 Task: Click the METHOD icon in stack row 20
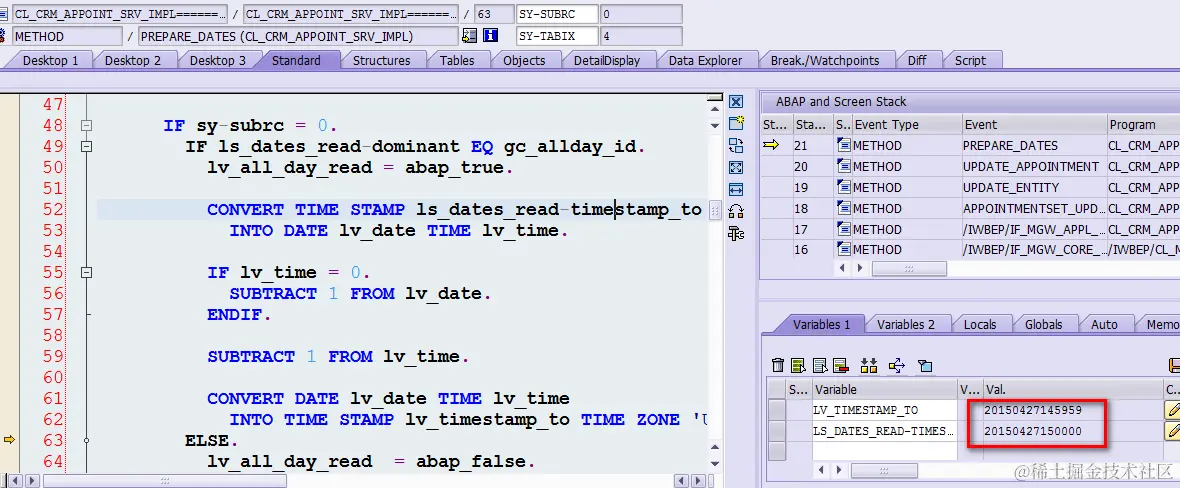843,166
